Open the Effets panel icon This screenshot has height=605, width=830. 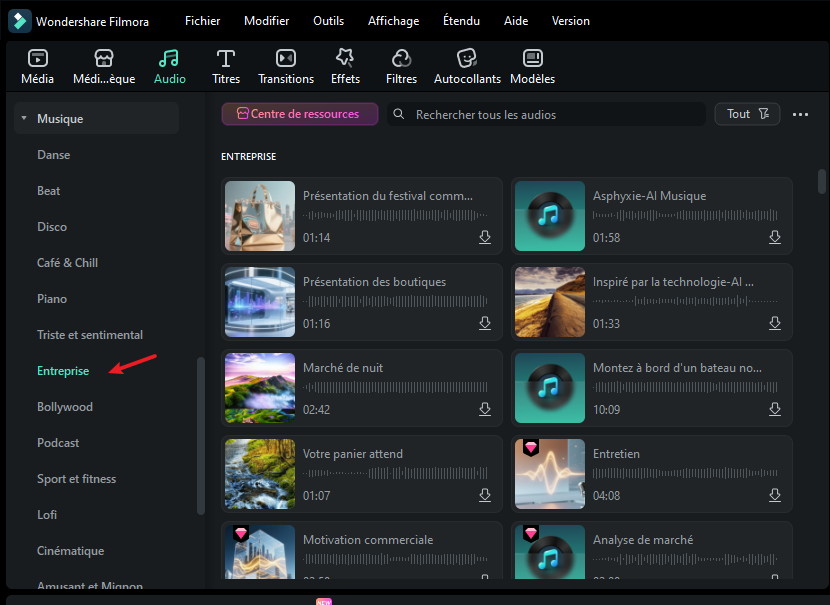(x=345, y=59)
